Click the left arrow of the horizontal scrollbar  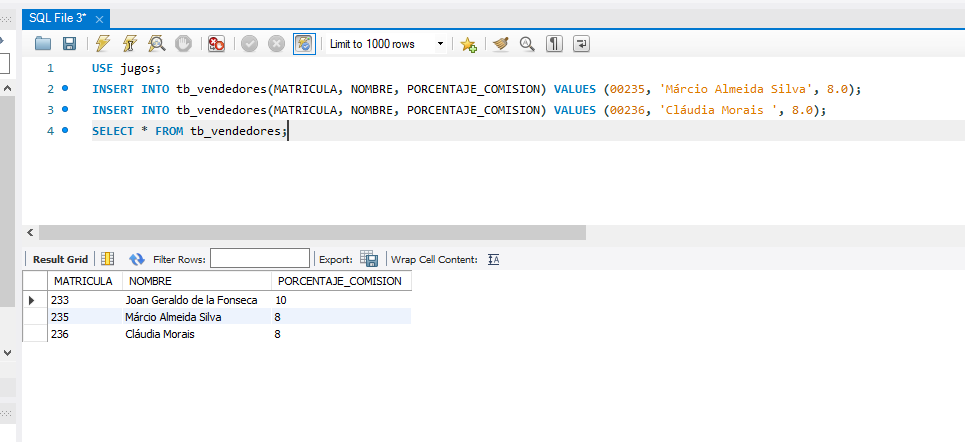[x=30, y=232]
